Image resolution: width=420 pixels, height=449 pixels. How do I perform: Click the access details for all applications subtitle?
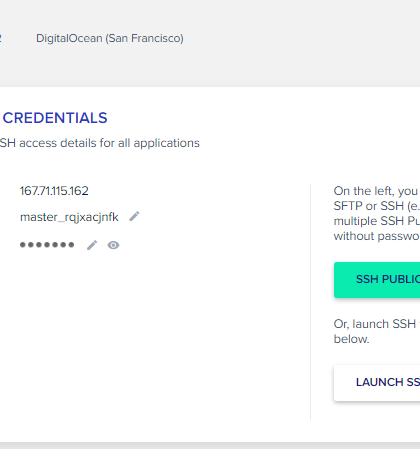[x=100, y=143]
